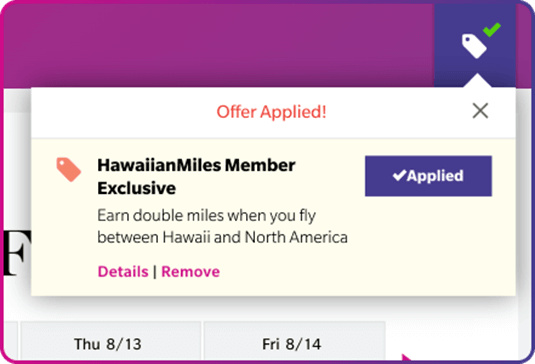The image size is (535, 364).
Task: Click the white popup pointer below tag icon
Action: [477, 81]
